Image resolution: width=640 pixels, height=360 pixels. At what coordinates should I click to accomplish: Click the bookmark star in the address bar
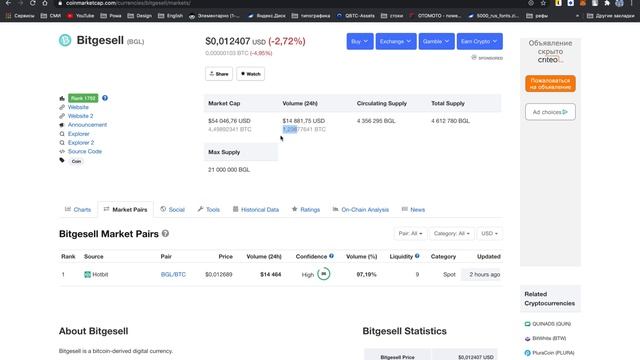tap(543, 3)
